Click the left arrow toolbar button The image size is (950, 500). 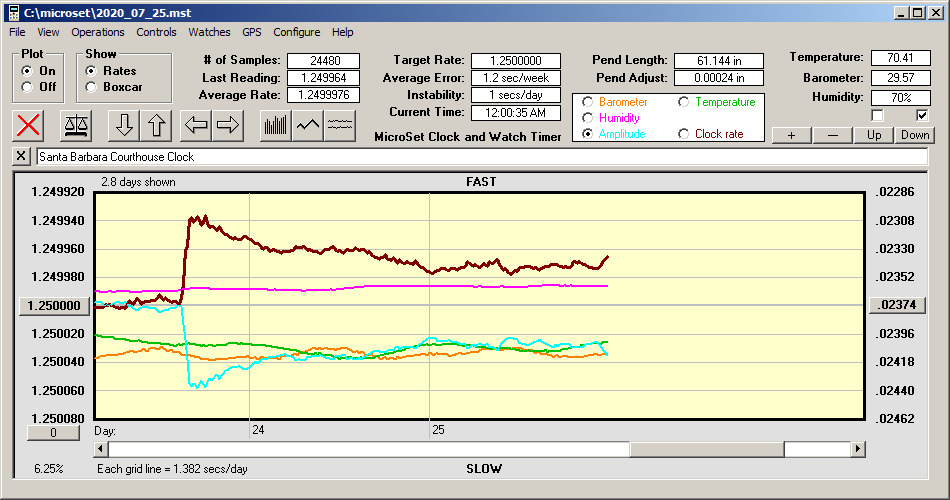tap(196, 125)
